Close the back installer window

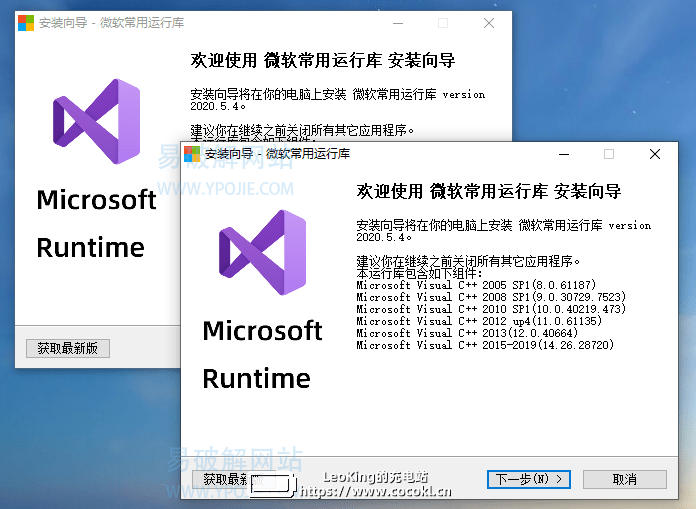(489, 23)
